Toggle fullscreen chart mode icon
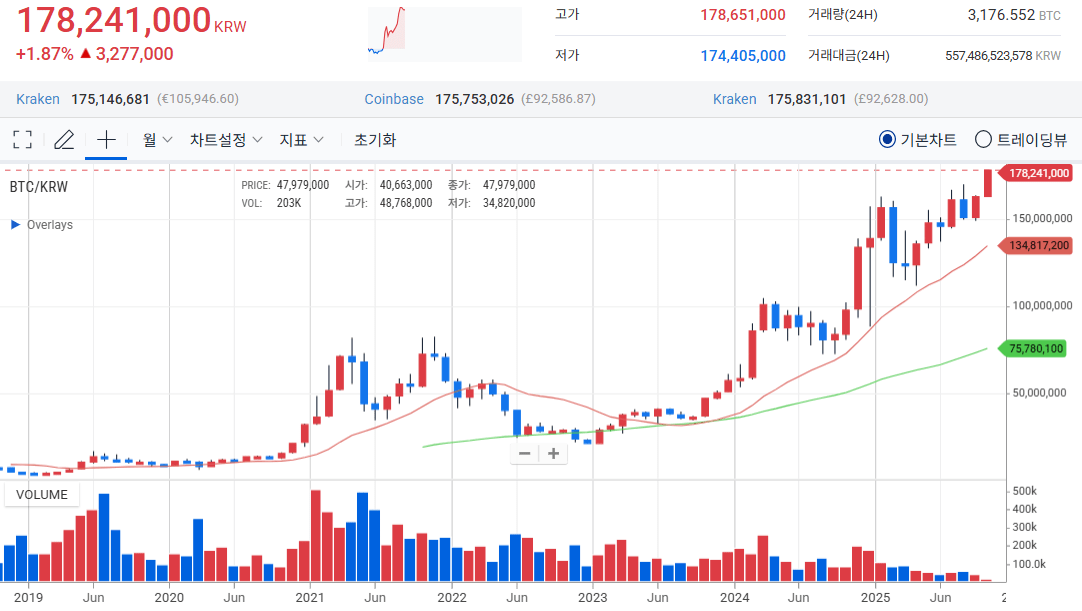The width and height of the screenshot is (1082, 611). tap(22, 140)
